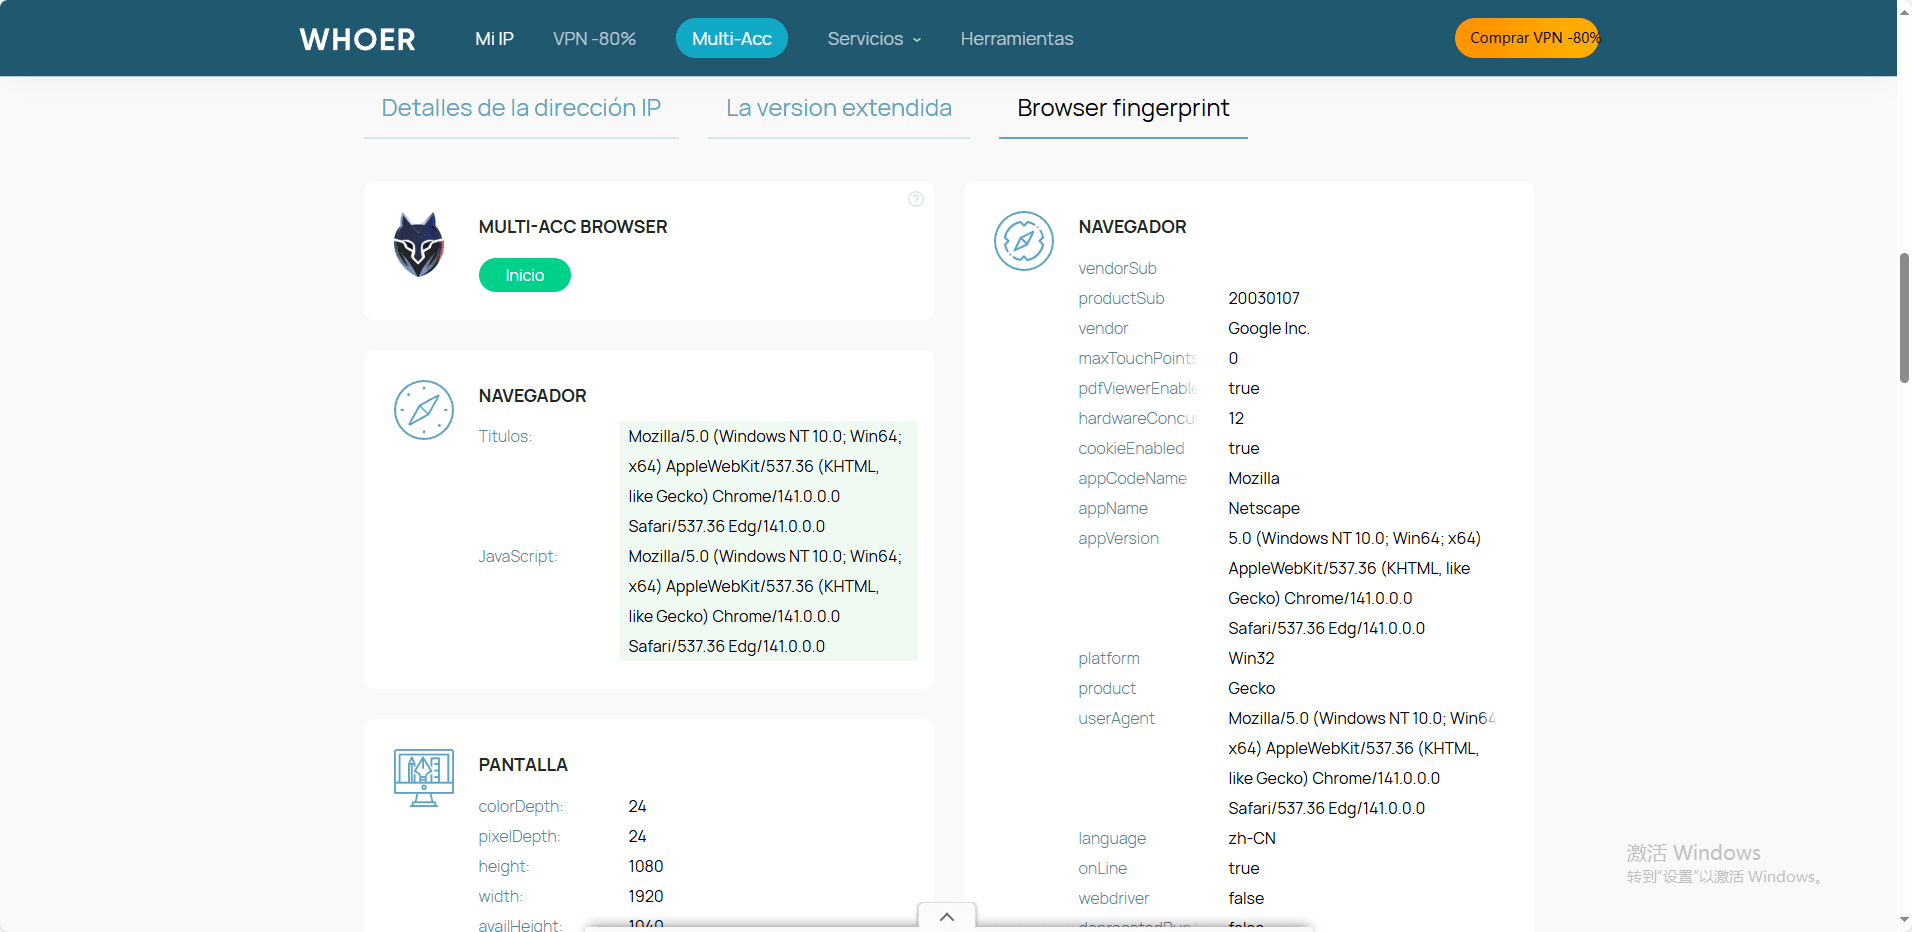Go to Herramientas in the navbar

click(x=1016, y=39)
